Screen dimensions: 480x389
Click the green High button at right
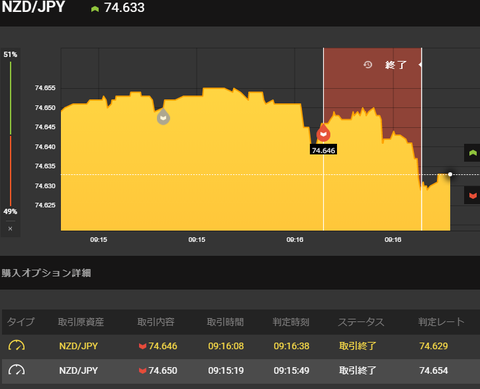pyautogui.click(x=472, y=153)
